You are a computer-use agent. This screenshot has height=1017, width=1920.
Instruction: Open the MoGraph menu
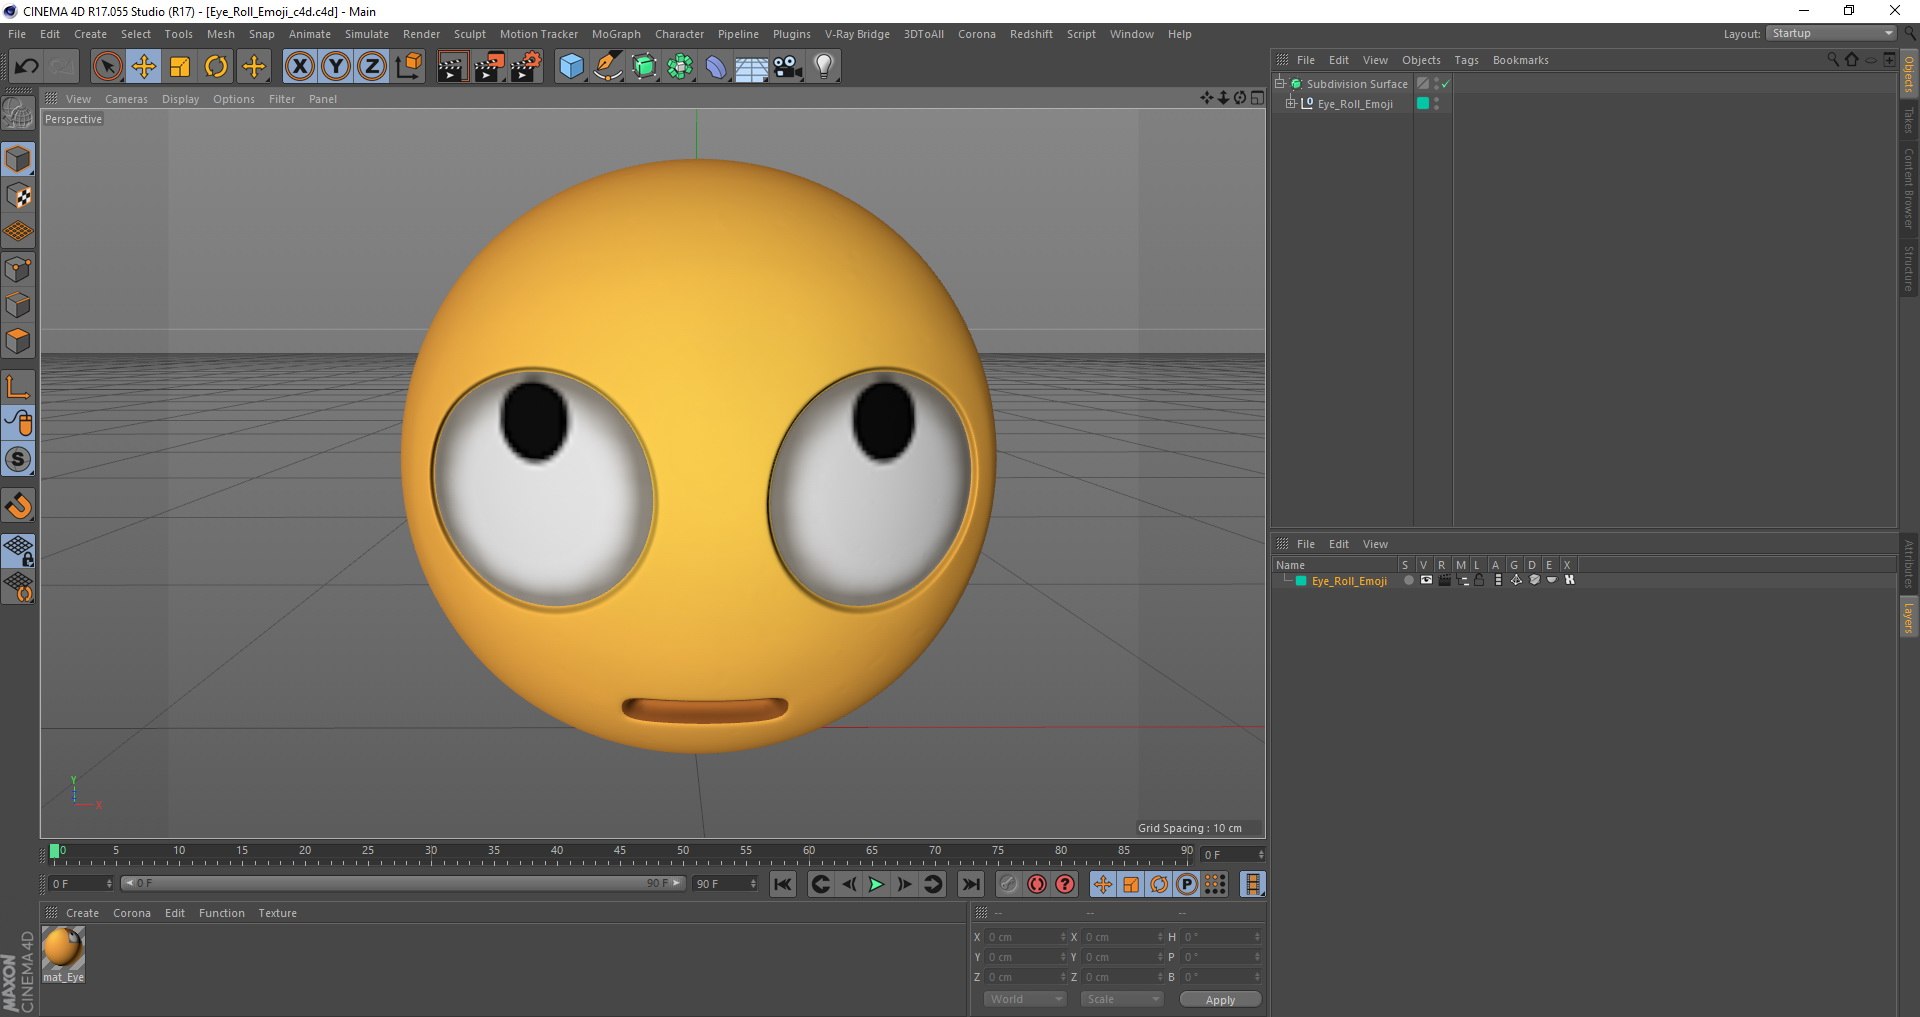point(616,34)
